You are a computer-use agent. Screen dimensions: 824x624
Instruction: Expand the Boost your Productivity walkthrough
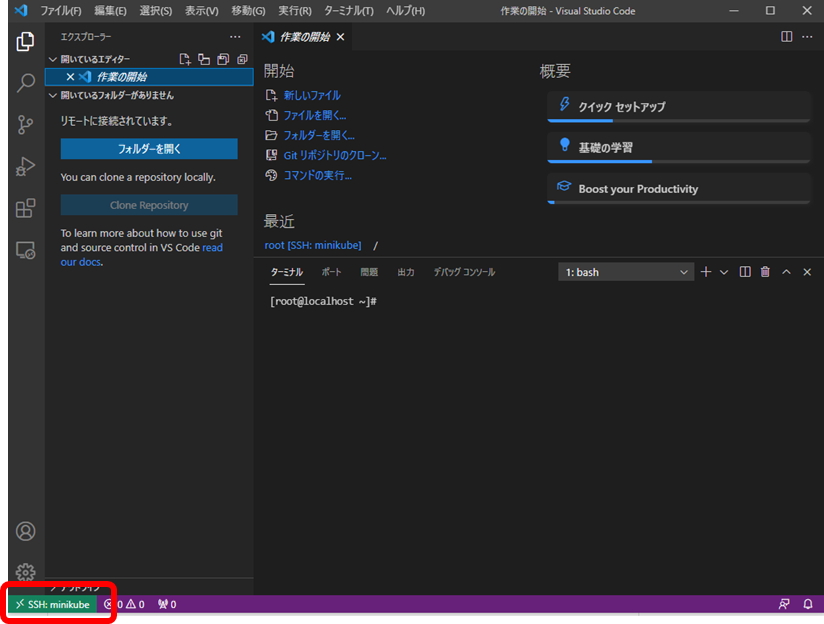coord(678,189)
